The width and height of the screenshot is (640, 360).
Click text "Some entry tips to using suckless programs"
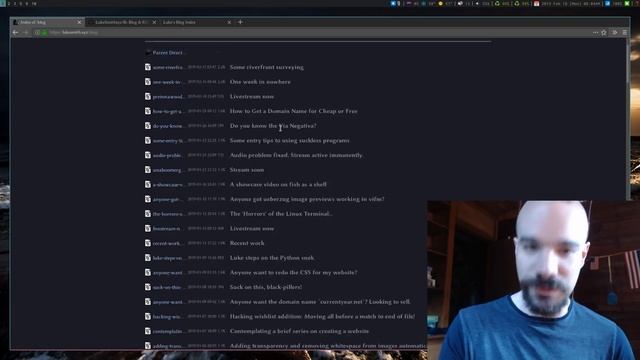[x=289, y=140]
